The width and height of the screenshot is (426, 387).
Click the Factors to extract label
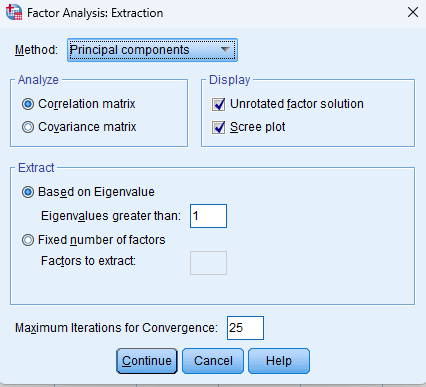[x=88, y=261]
